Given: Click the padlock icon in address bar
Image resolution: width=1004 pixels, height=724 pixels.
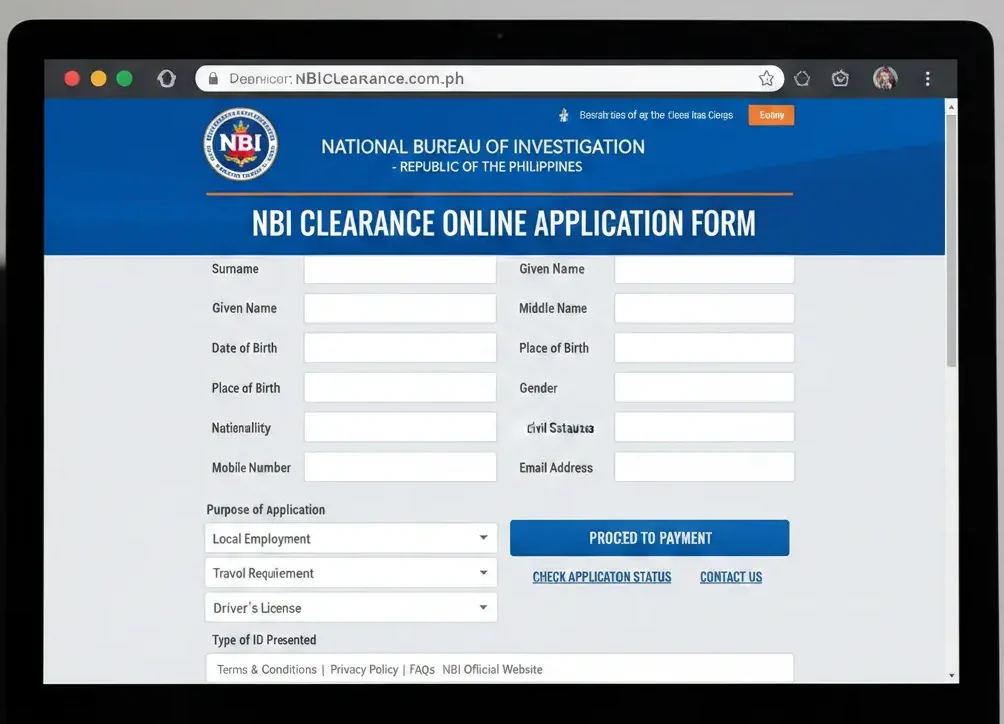Looking at the screenshot, I should 212,77.
